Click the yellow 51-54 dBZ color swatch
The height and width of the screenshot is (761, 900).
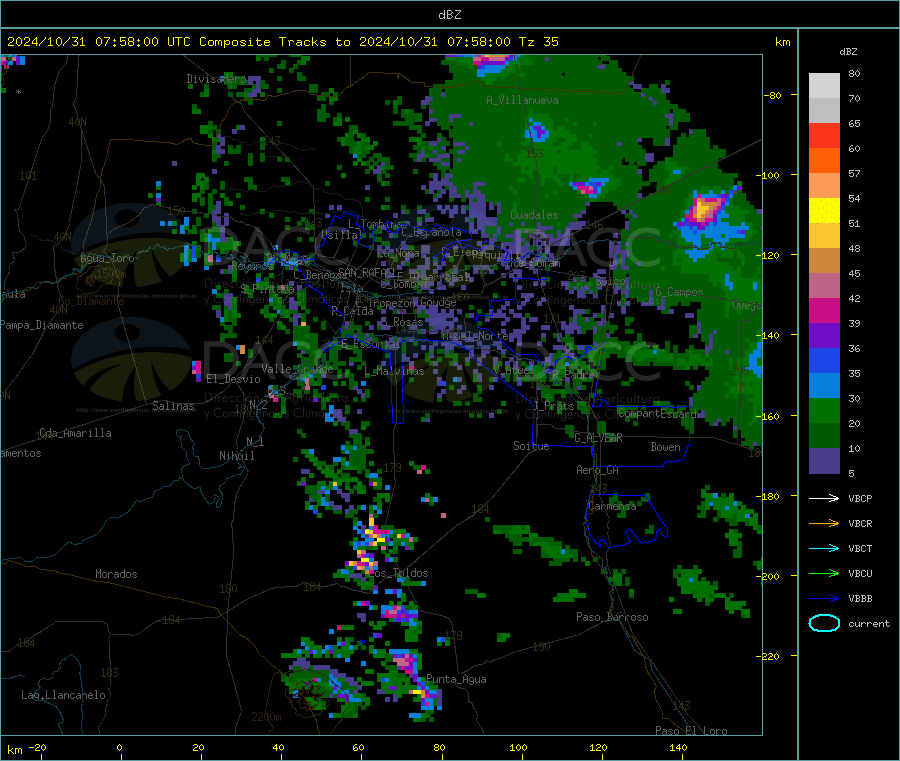coord(824,211)
